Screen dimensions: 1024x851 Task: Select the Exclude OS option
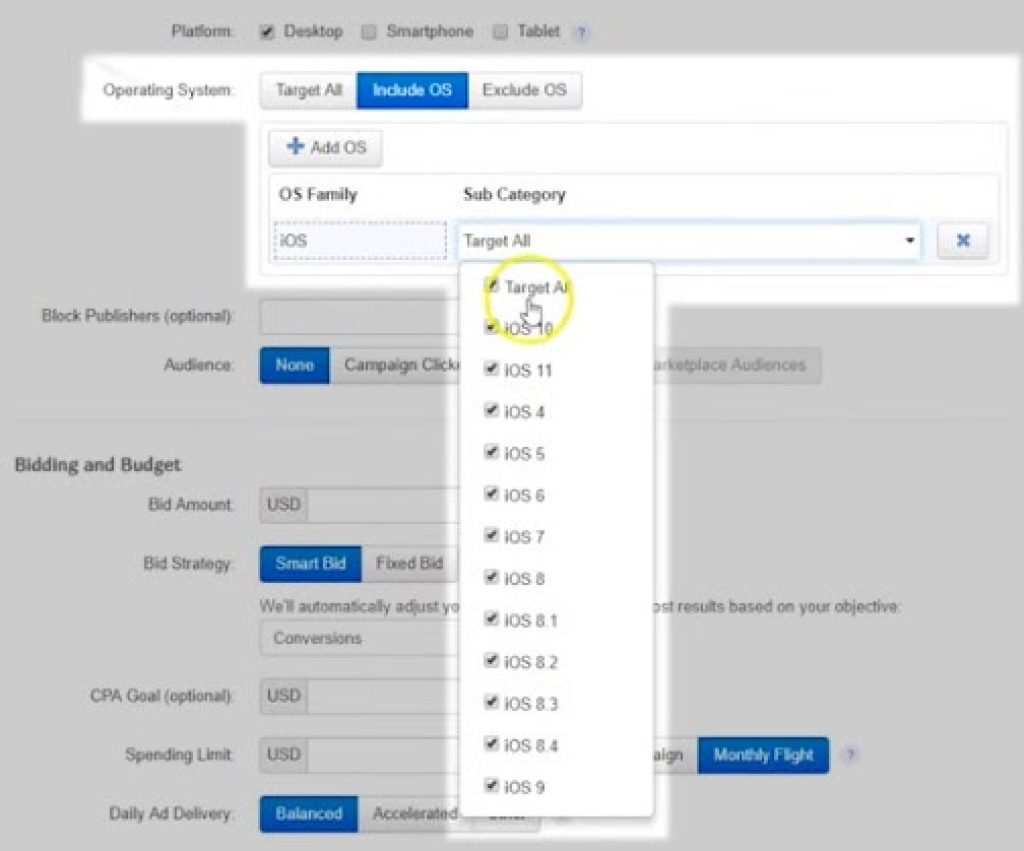click(524, 90)
